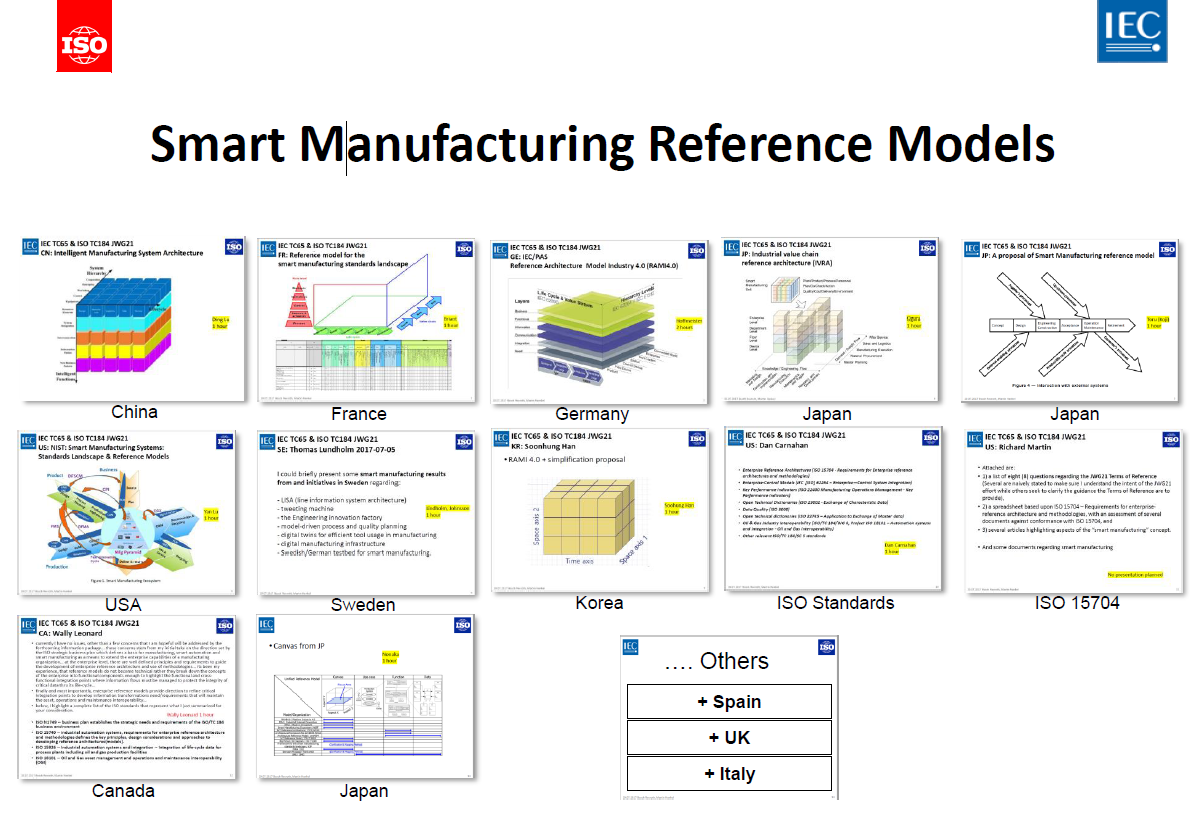This screenshot has width=1195, height=818.
Task: Click the + Spain box
Action: [x=730, y=702]
